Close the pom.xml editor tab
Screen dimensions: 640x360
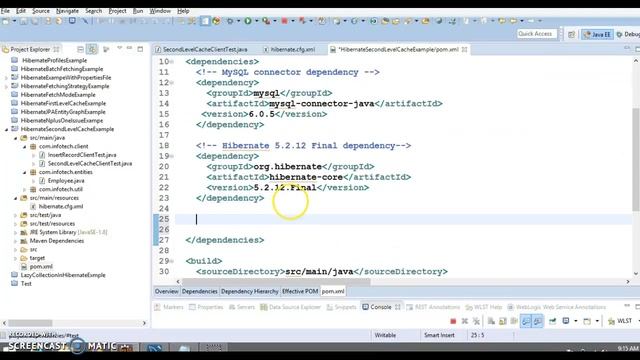[x=464, y=49]
